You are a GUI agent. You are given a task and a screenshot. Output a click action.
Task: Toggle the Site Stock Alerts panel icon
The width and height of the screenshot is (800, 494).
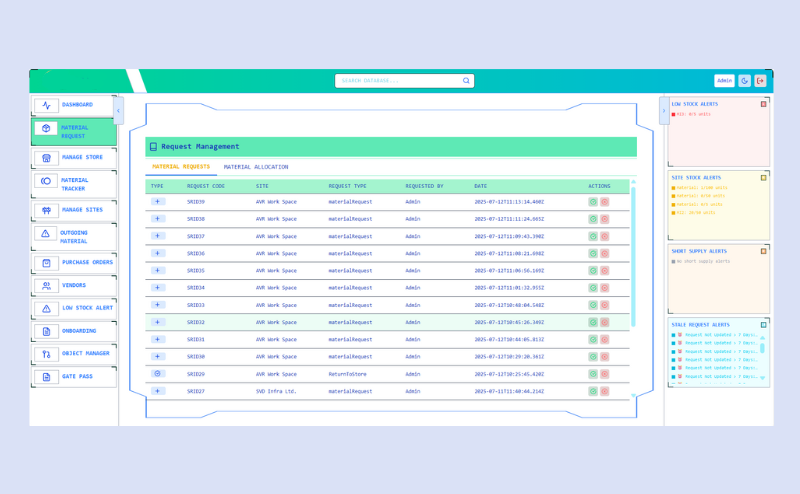click(764, 178)
